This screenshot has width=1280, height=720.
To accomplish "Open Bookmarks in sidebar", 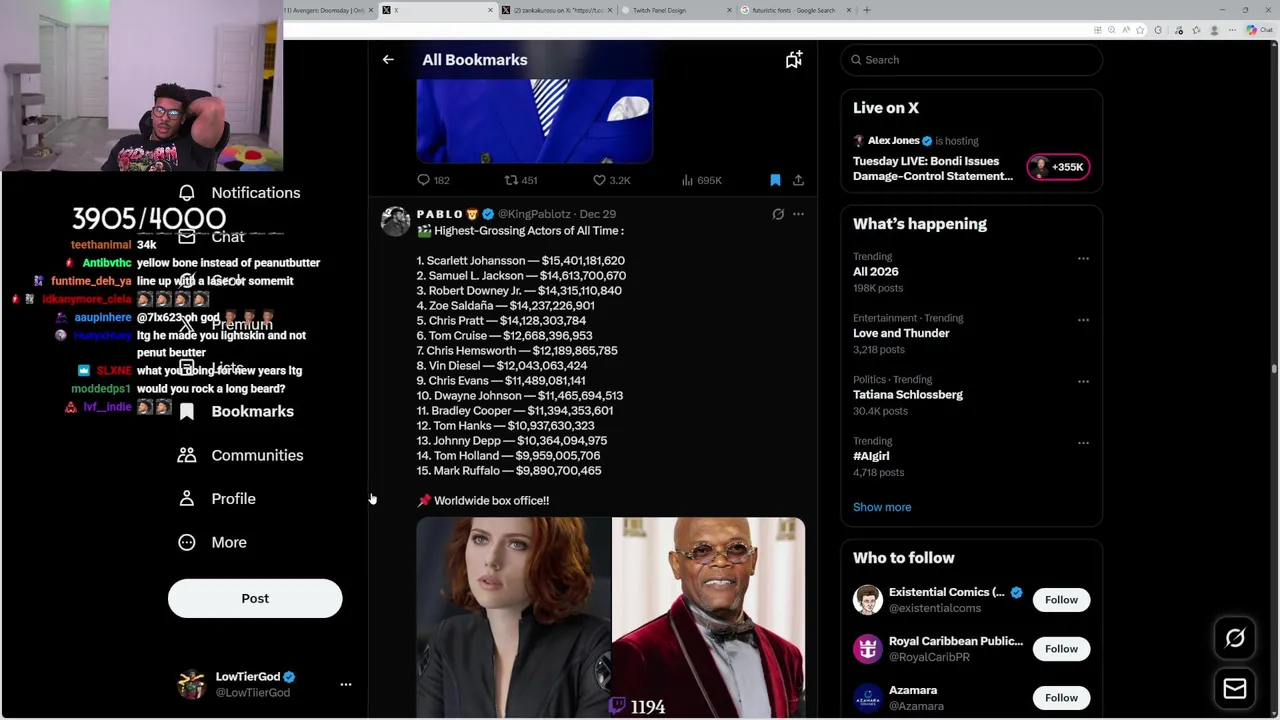I will coord(237,412).
